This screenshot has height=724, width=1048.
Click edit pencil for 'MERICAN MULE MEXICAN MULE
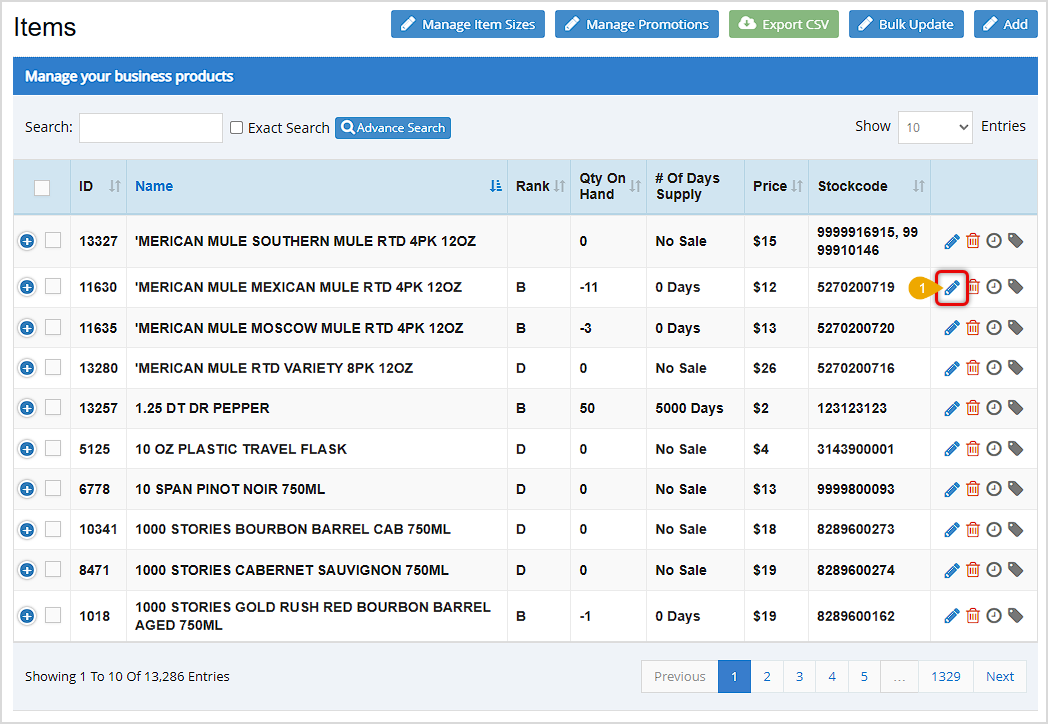(x=952, y=288)
